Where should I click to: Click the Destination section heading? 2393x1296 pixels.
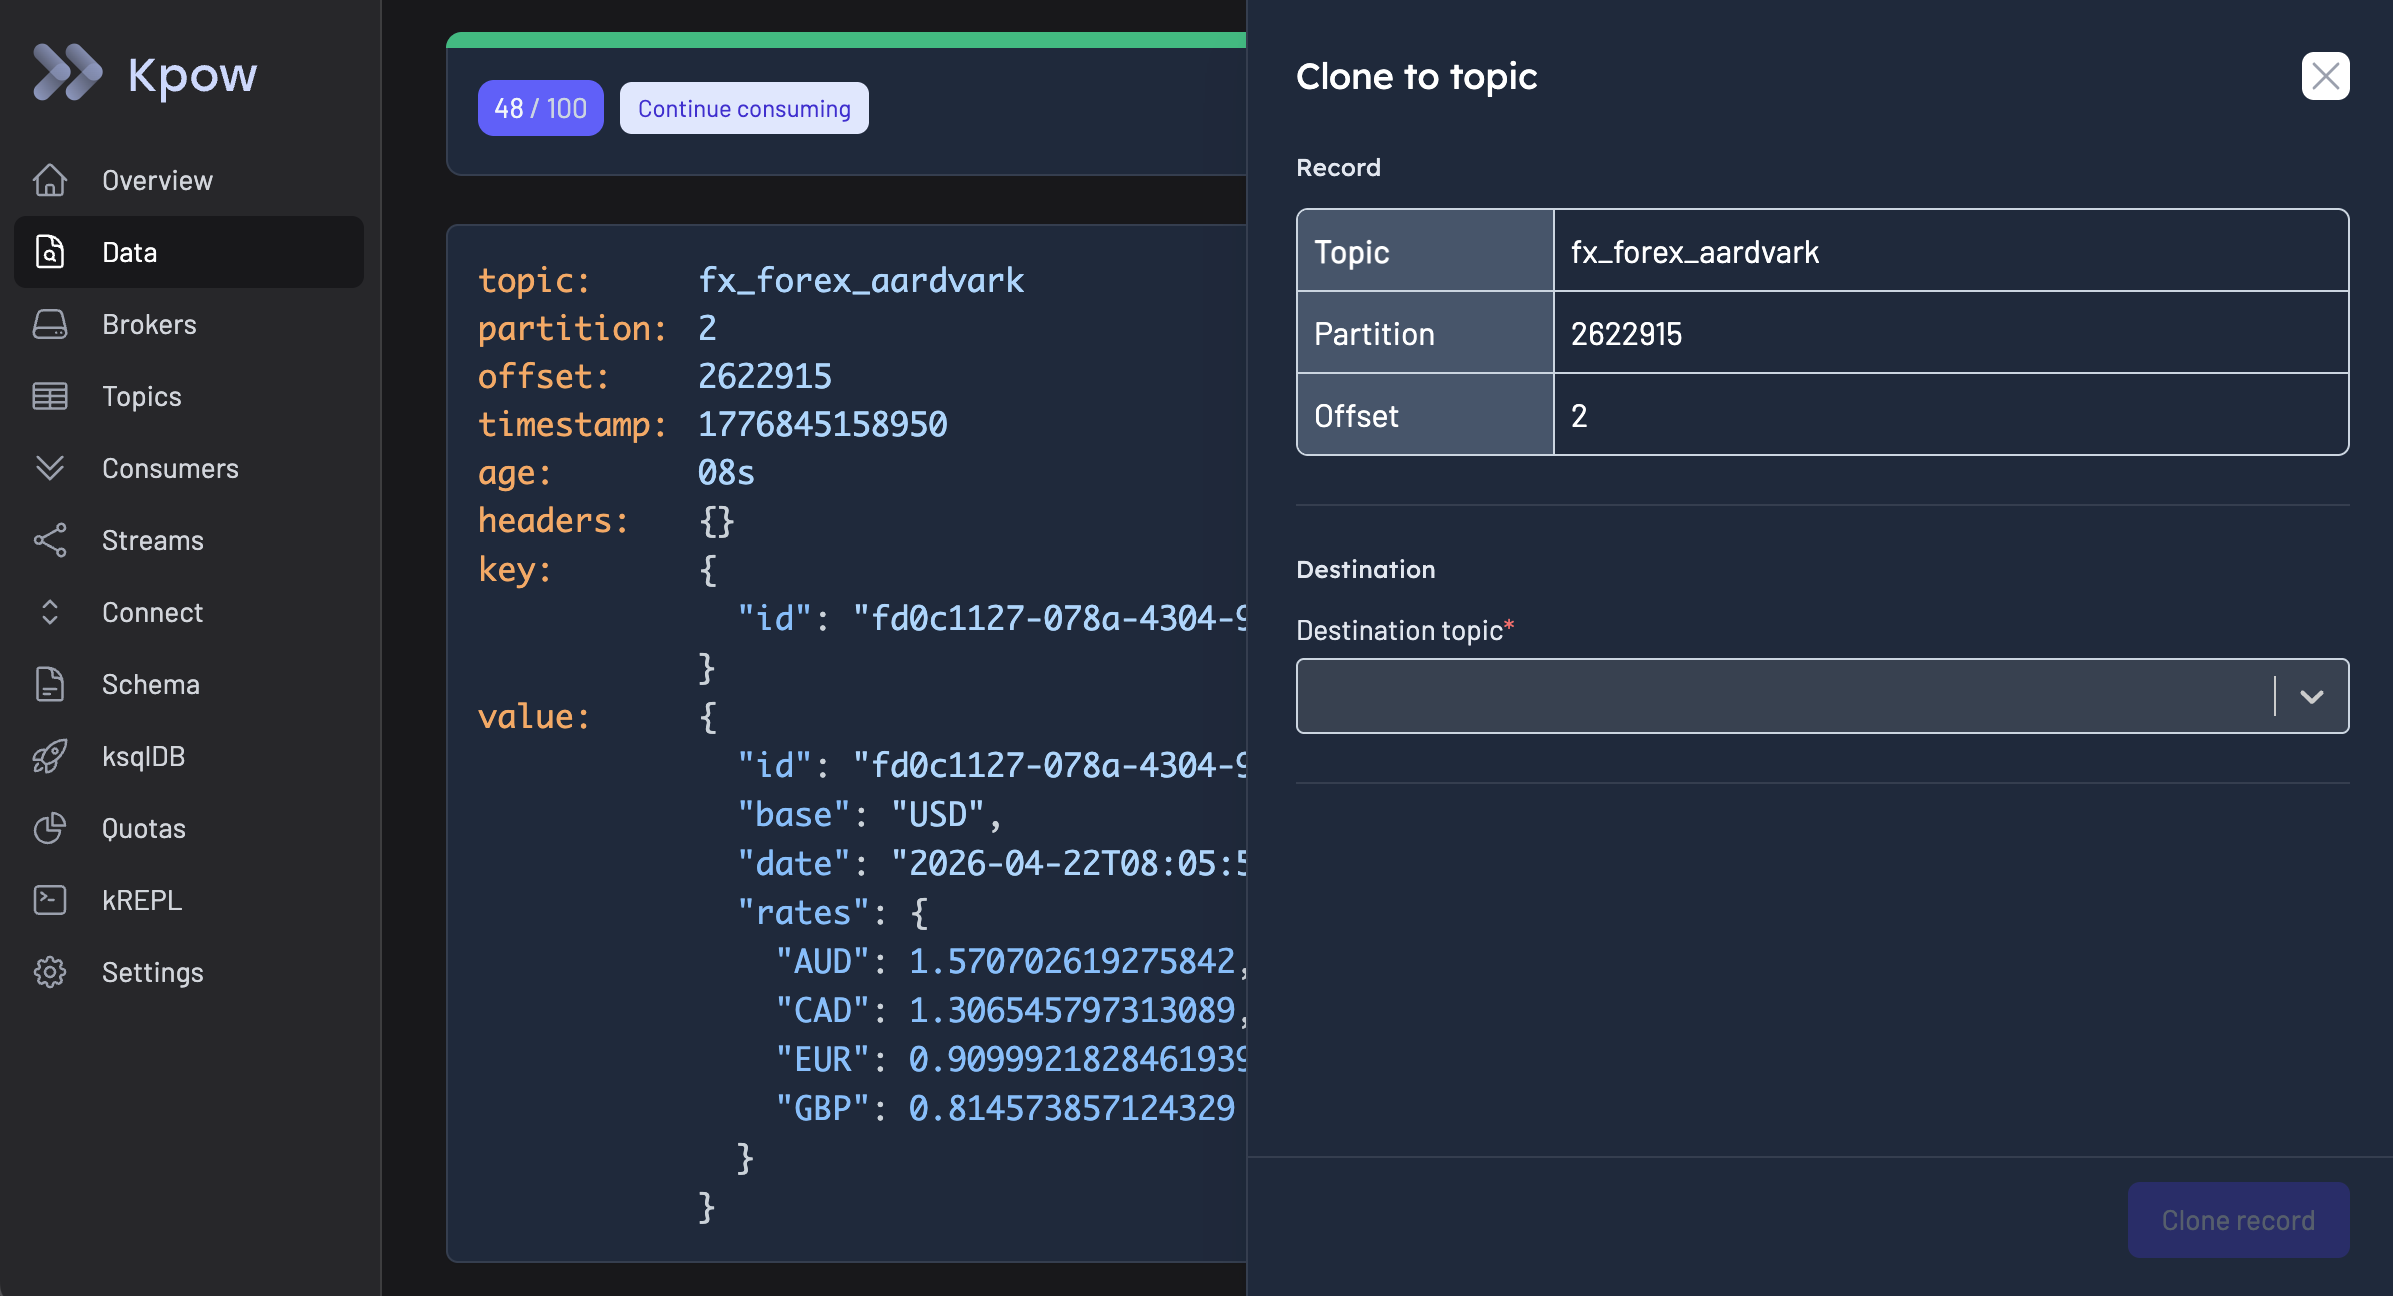point(1365,569)
